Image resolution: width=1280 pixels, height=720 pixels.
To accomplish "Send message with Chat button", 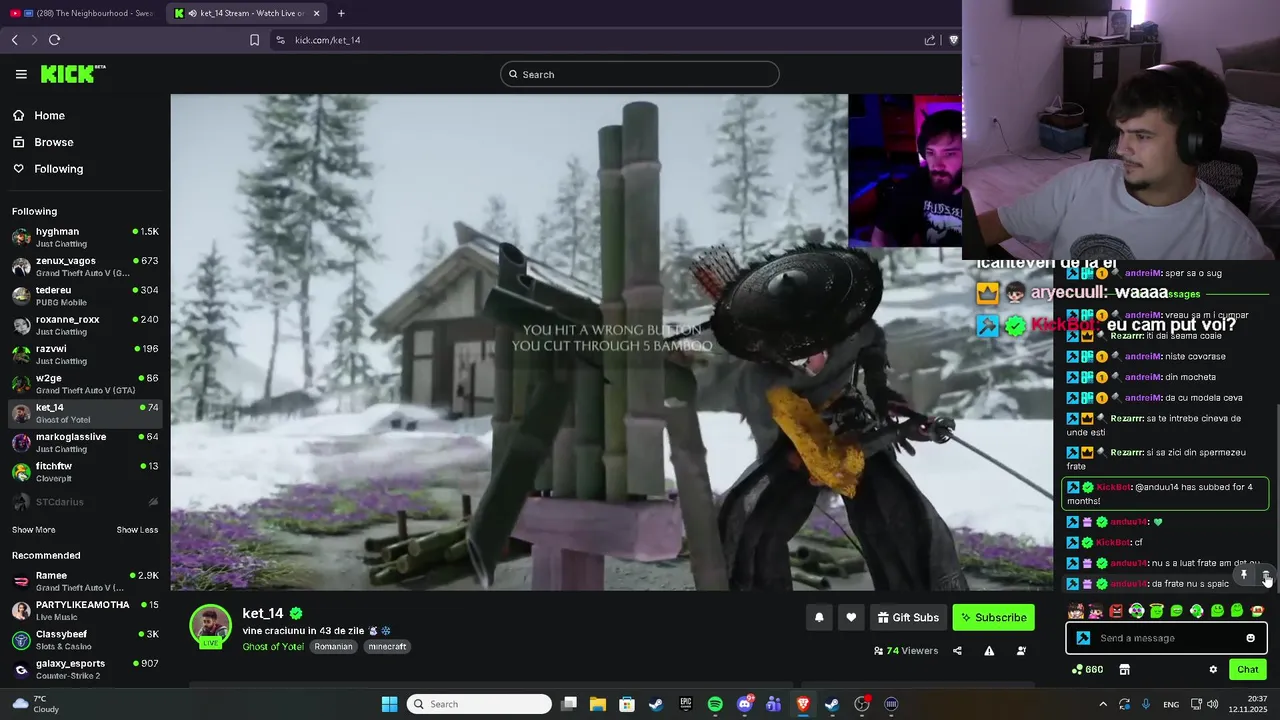I will pos(1248,670).
